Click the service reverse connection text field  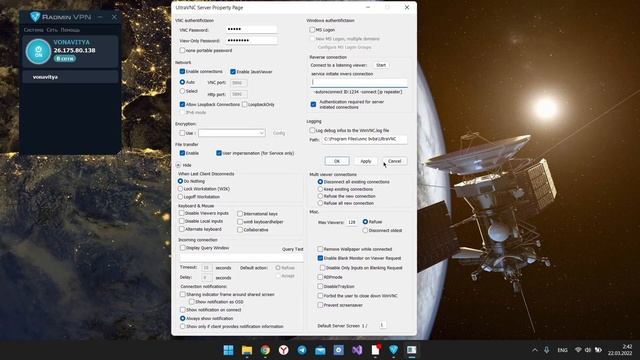[x=359, y=82]
